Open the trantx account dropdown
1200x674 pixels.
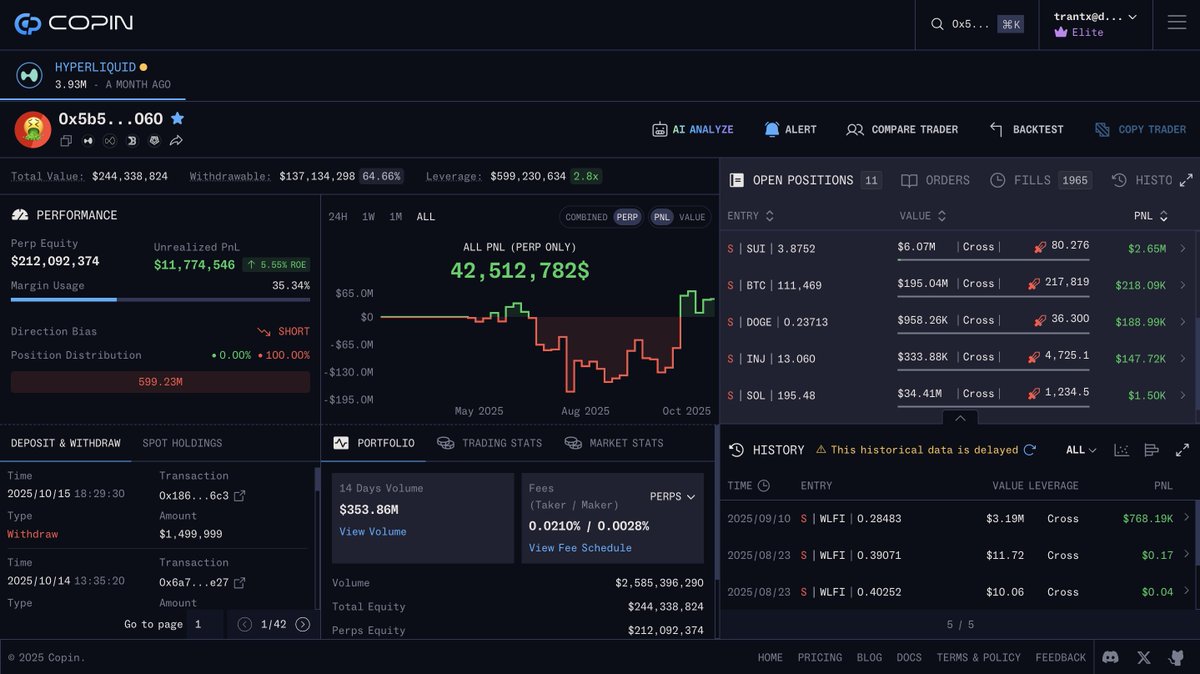click(x=1095, y=24)
